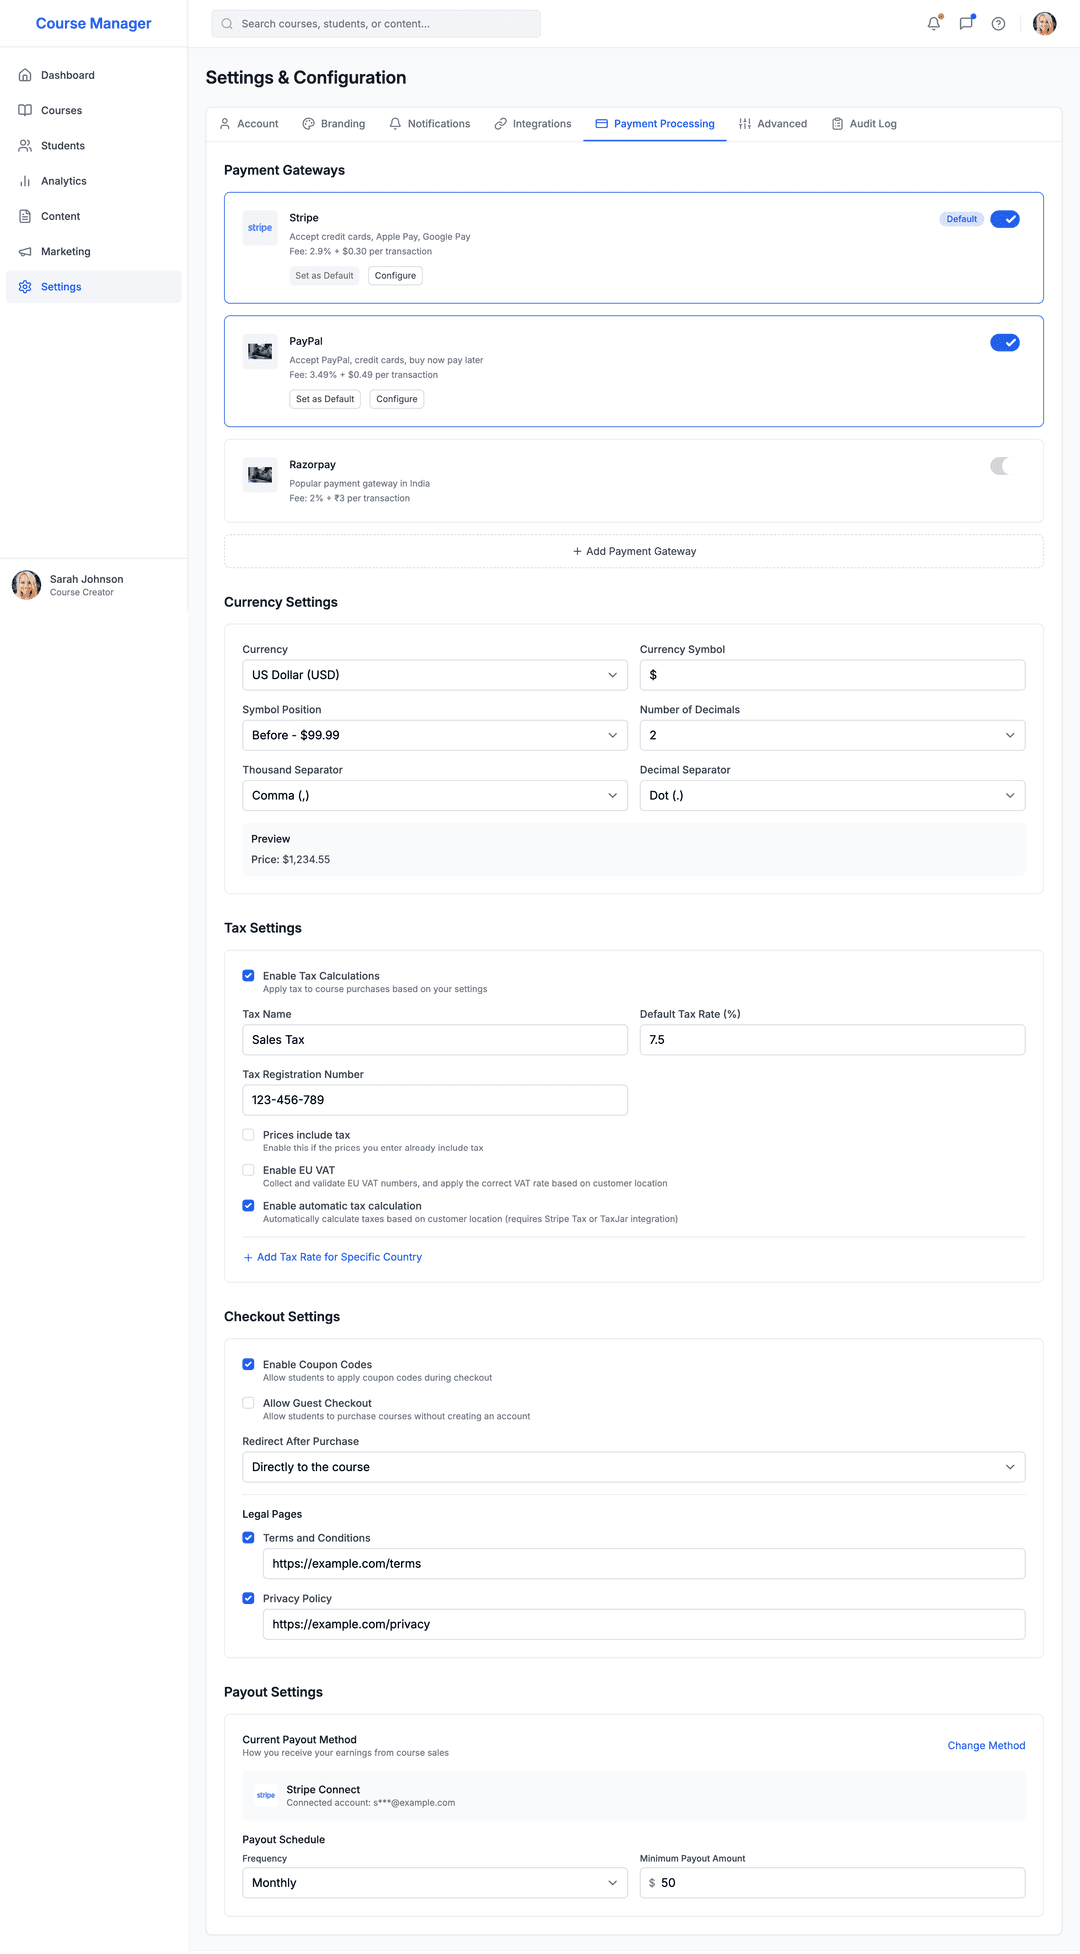Switch to the Integrations tab
The image size is (1080, 1954).
pos(533,124)
